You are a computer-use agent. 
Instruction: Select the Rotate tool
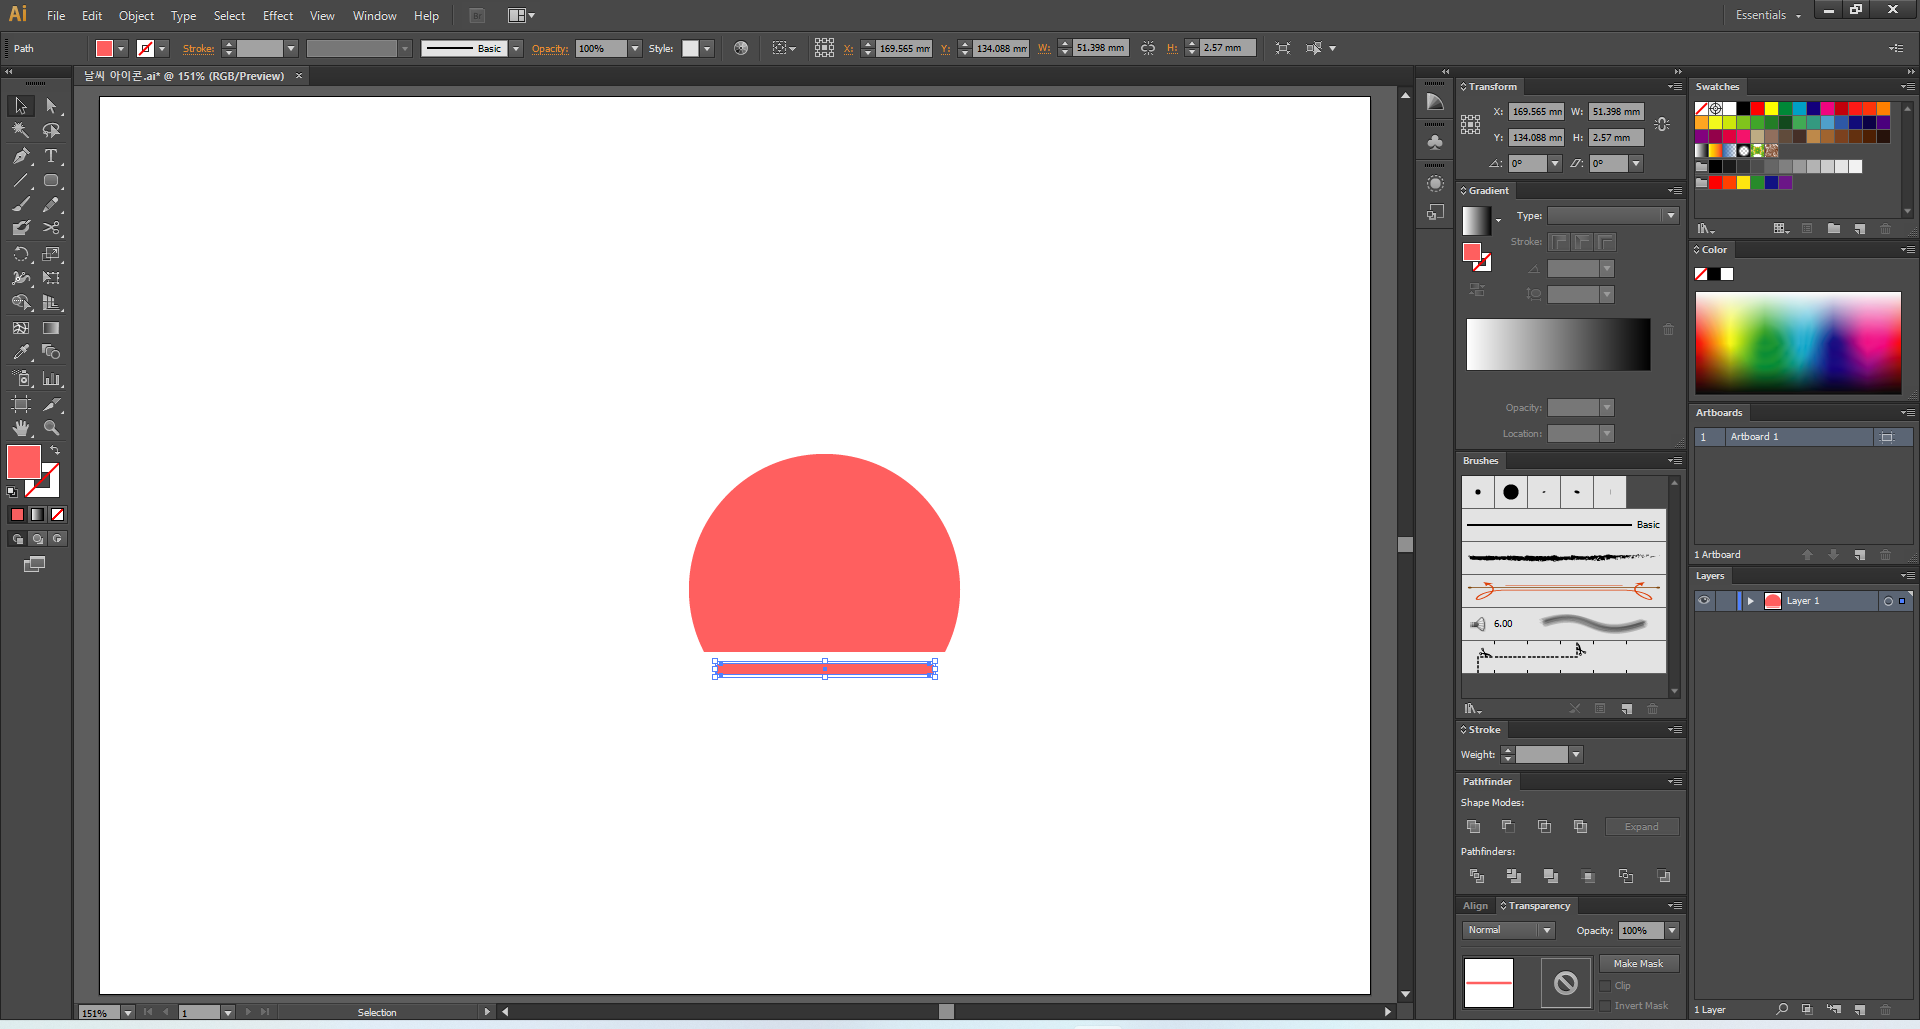point(21,254)
